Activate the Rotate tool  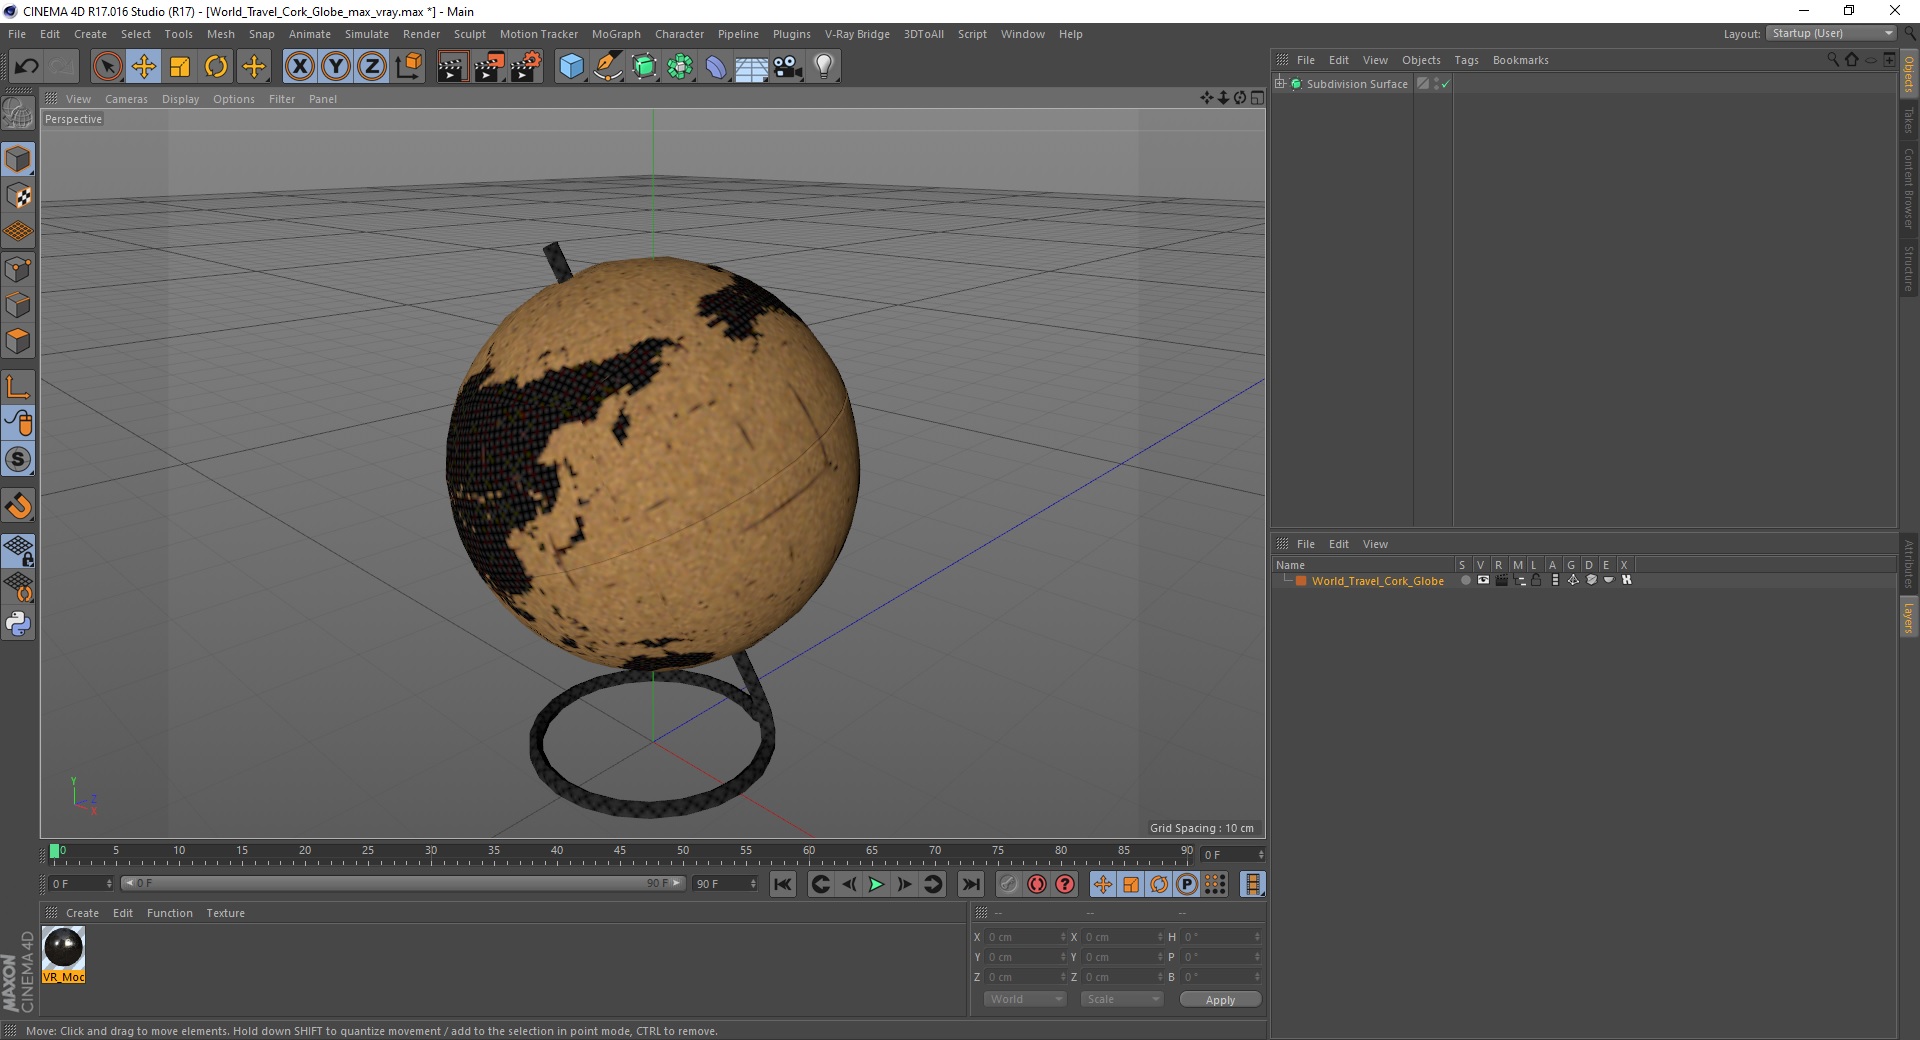coord(216,67)
